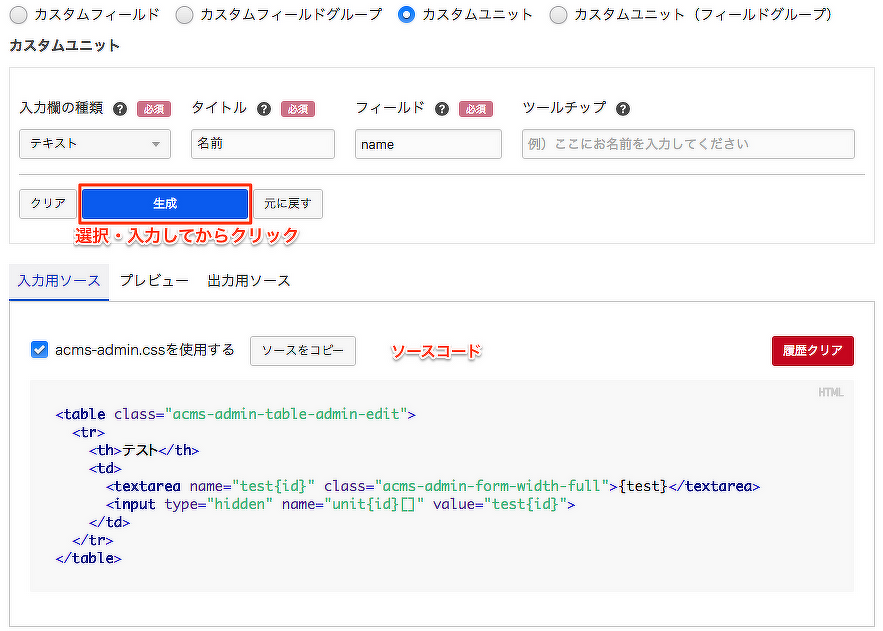Click the タイトル text field containing 名前
This screenshot has width=883, height=631.
point(263,144)
